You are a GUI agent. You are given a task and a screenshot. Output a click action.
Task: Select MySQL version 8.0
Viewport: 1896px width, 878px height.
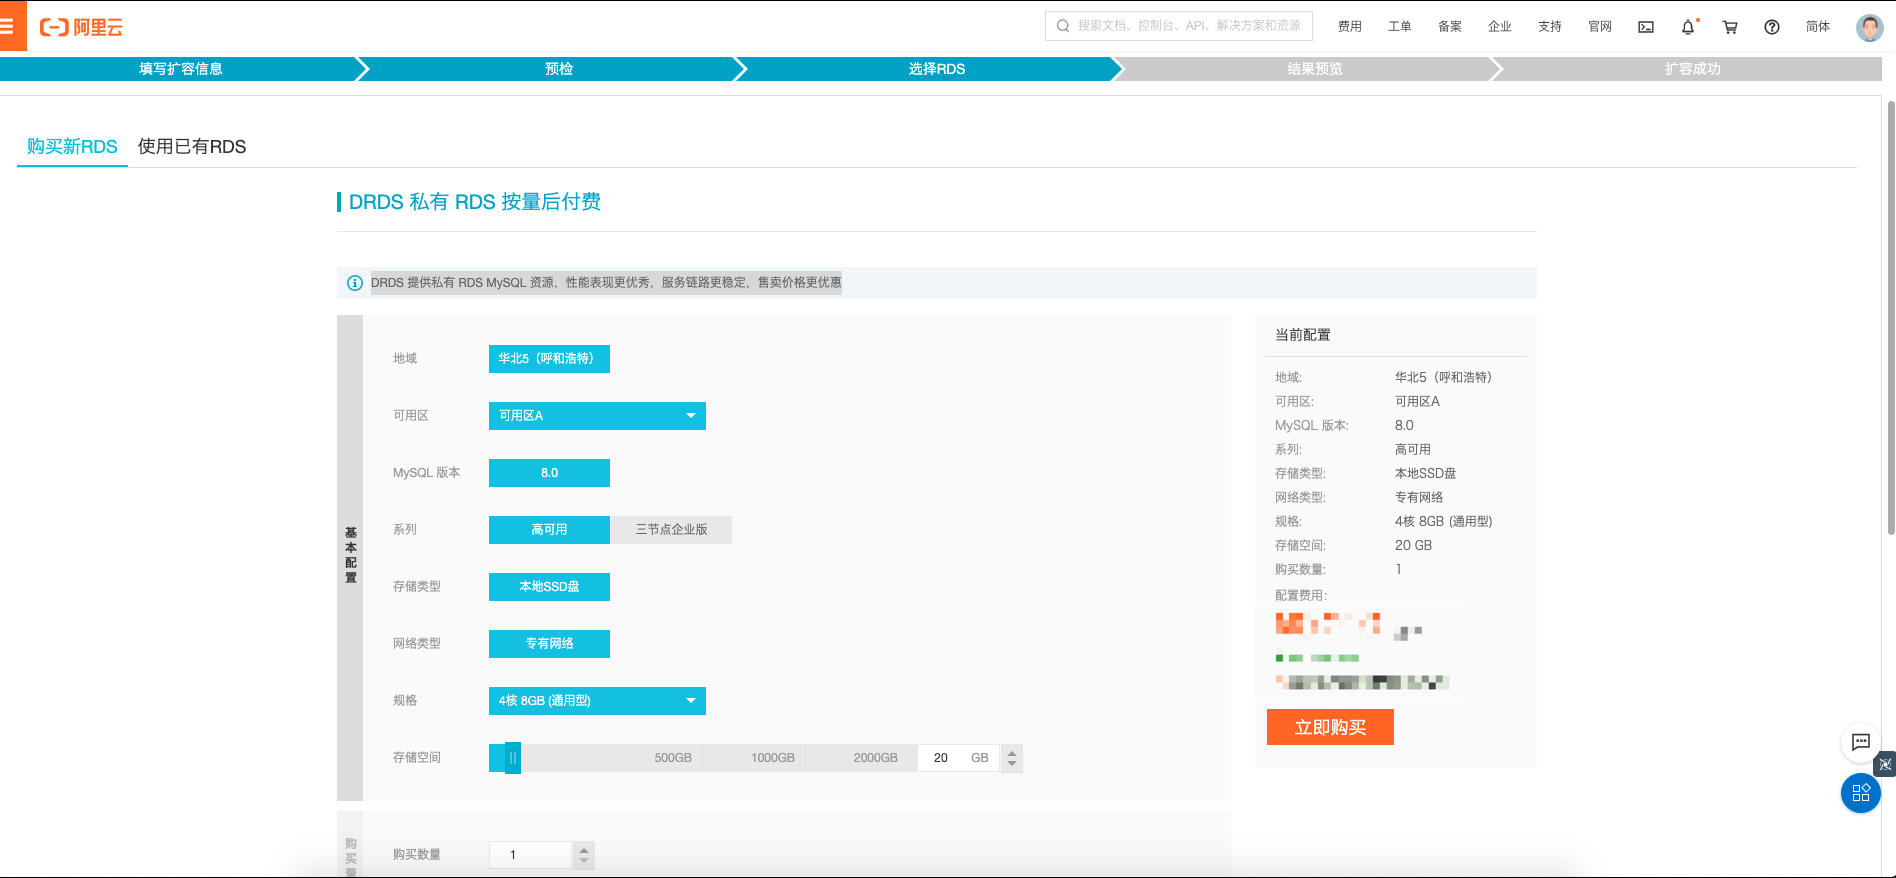[549, 473]
